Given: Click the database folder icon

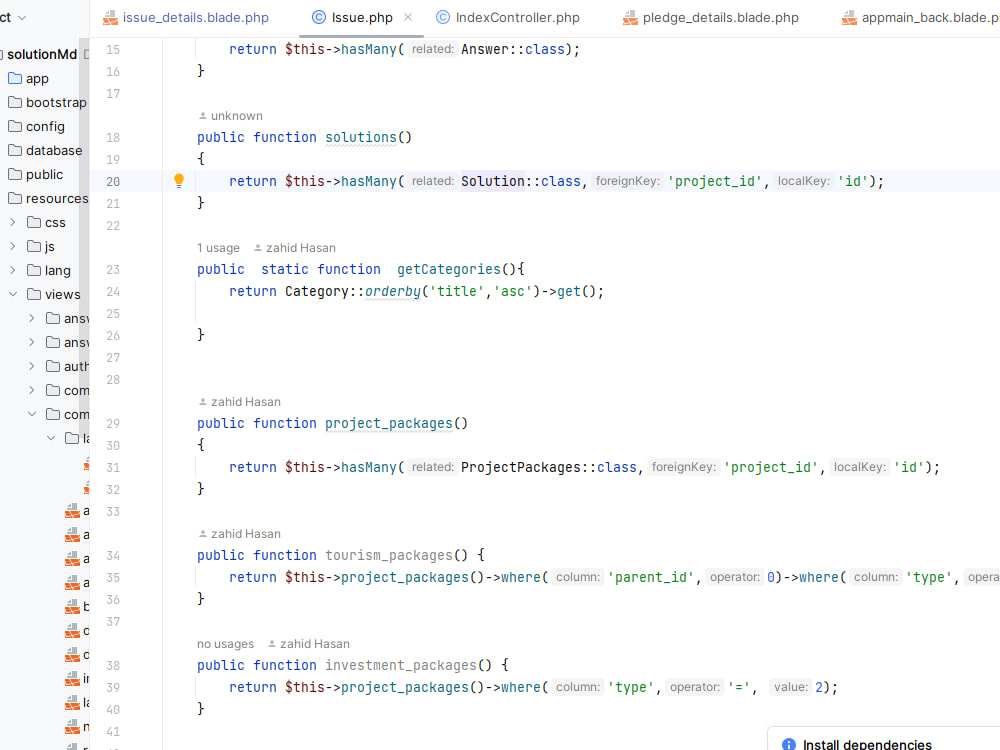Looking at the screenshot, I should [x=15, y=151].
